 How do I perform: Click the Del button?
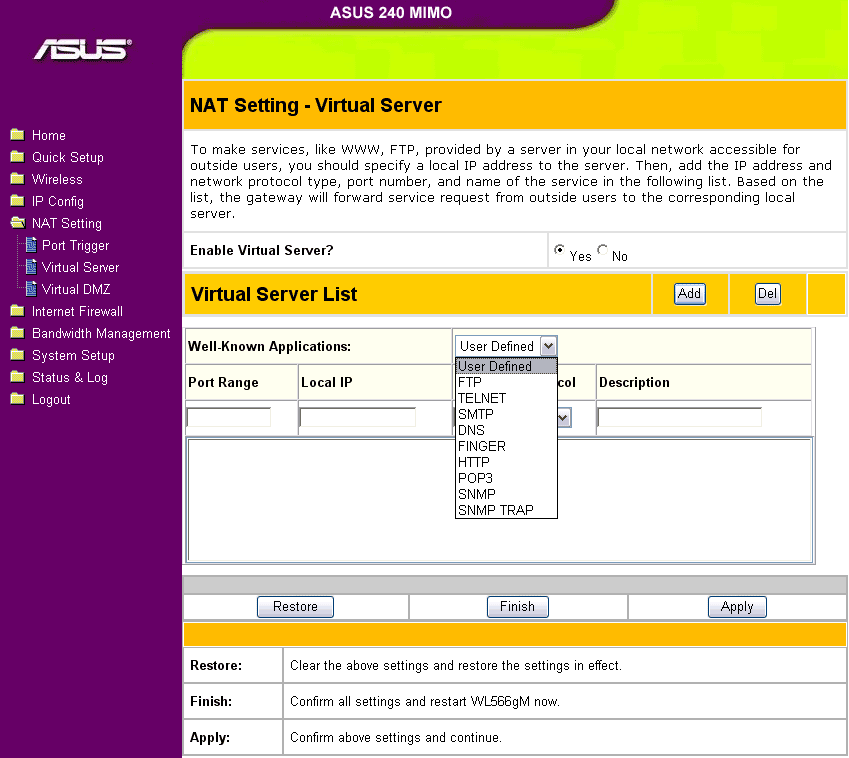(x=767, y=293)
